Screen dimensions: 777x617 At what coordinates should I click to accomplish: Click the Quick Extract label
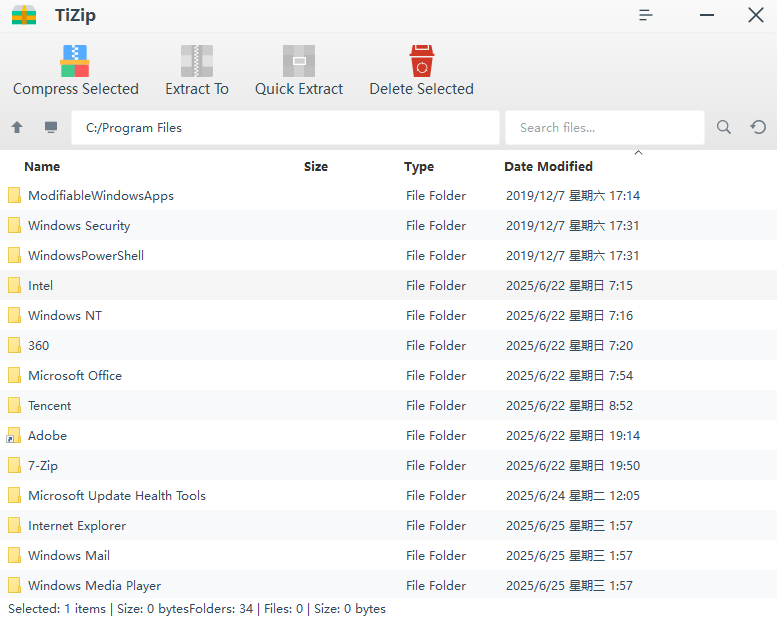point(299,89)
